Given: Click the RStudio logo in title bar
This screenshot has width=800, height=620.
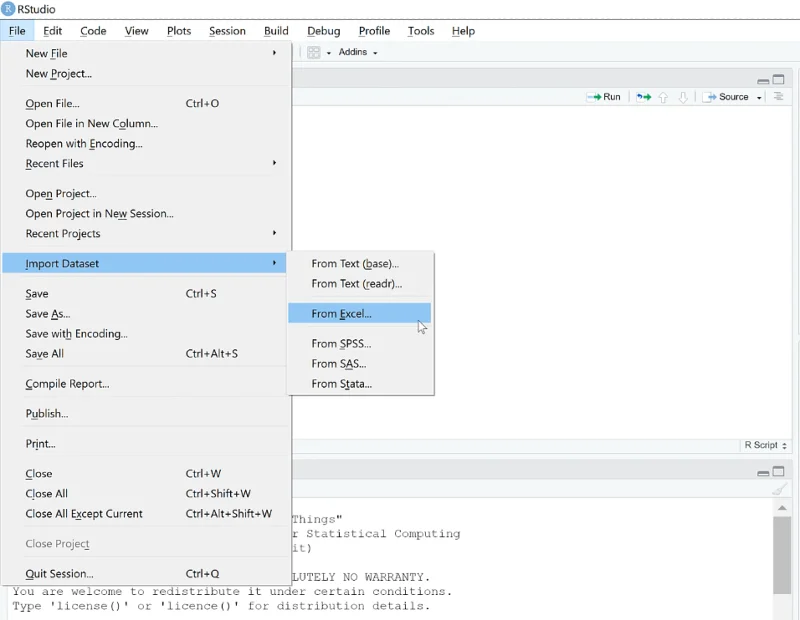Looking at the screenshot, I should [8, 9].
